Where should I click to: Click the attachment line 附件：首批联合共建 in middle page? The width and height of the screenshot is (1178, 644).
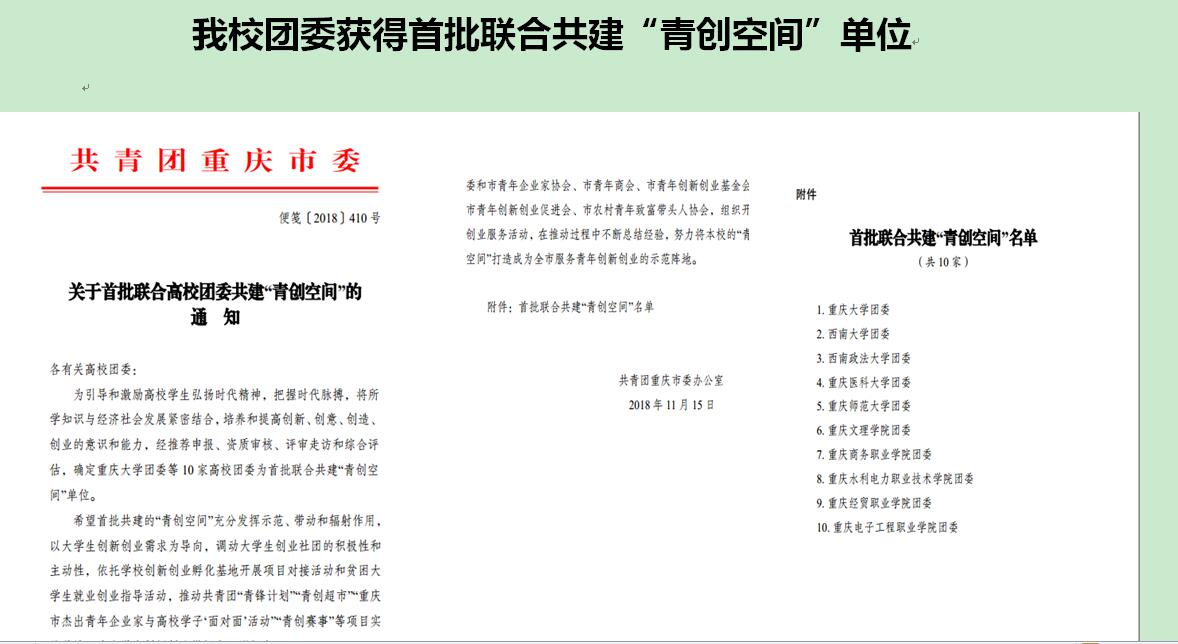pyautogui.click(x=570, y=307)
